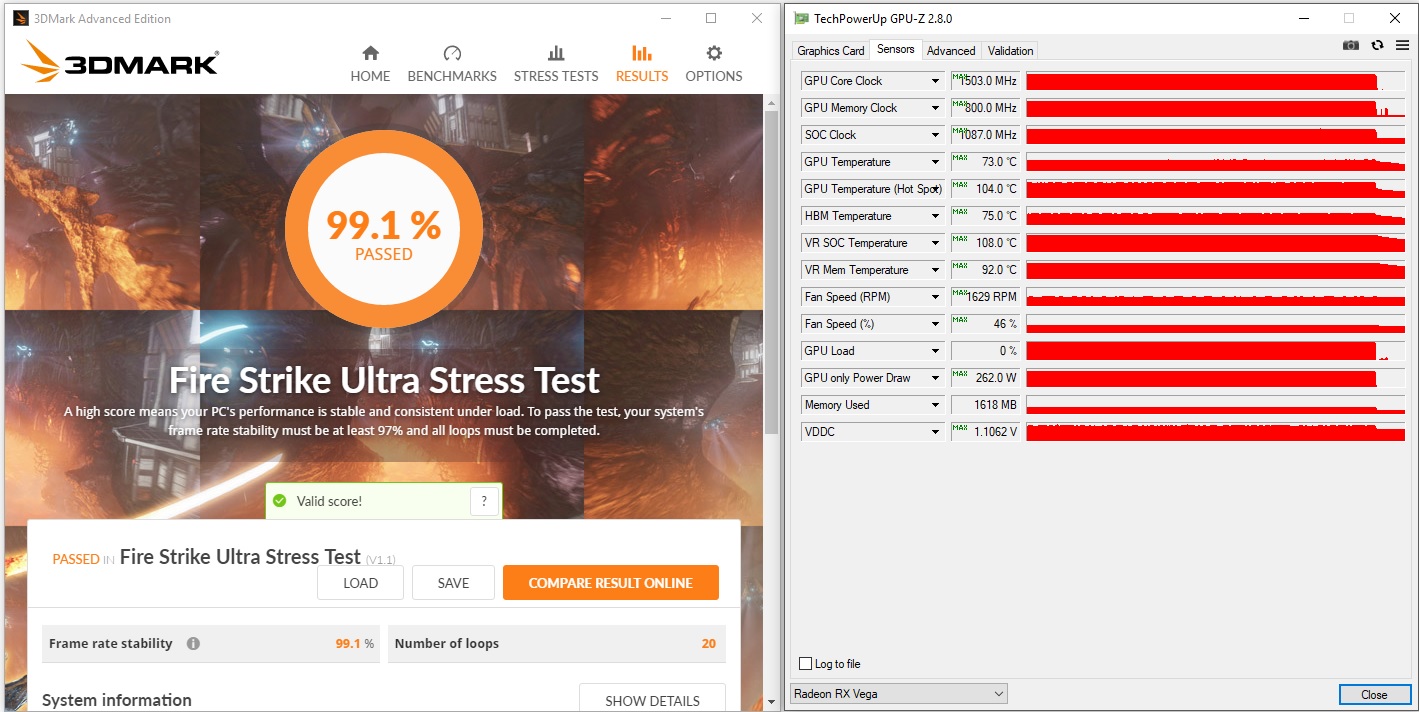Click COMPARE RESULT ONLINE button
This screenshot has height=712, width=1419.
click(610, 583)
